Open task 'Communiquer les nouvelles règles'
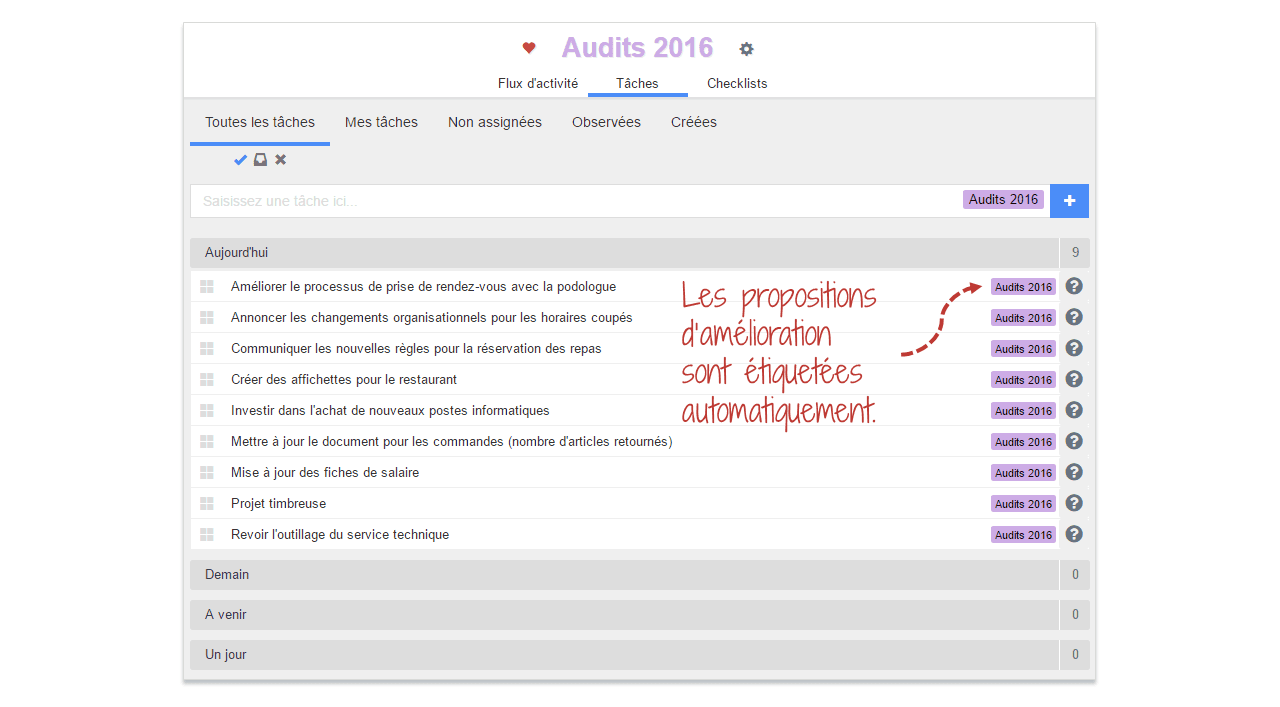This screenshot has height=707, width=1280. click(416, 349)
